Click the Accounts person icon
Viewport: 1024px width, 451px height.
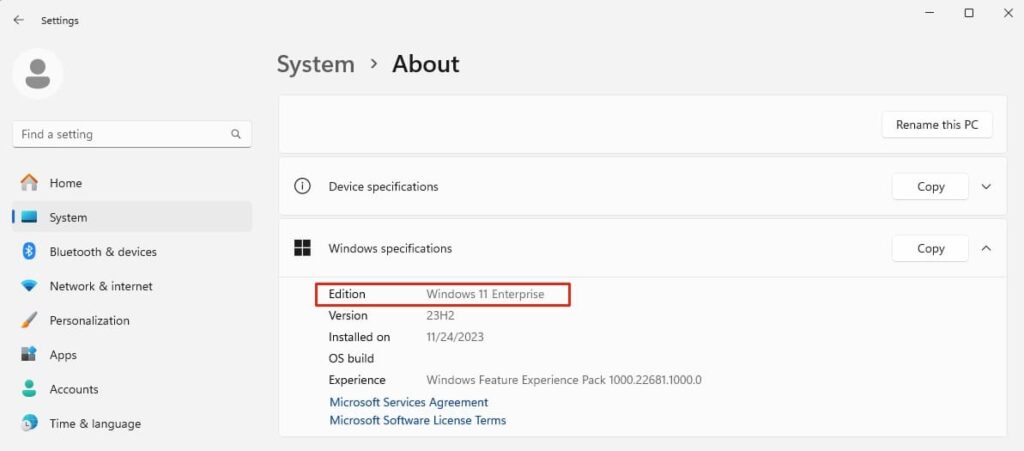(x=29, y=389)
